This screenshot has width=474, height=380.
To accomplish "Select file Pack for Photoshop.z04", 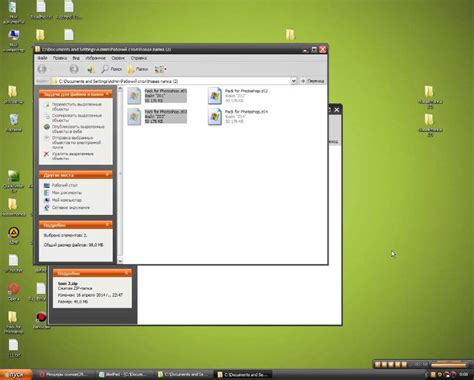I will pos(238,116).
